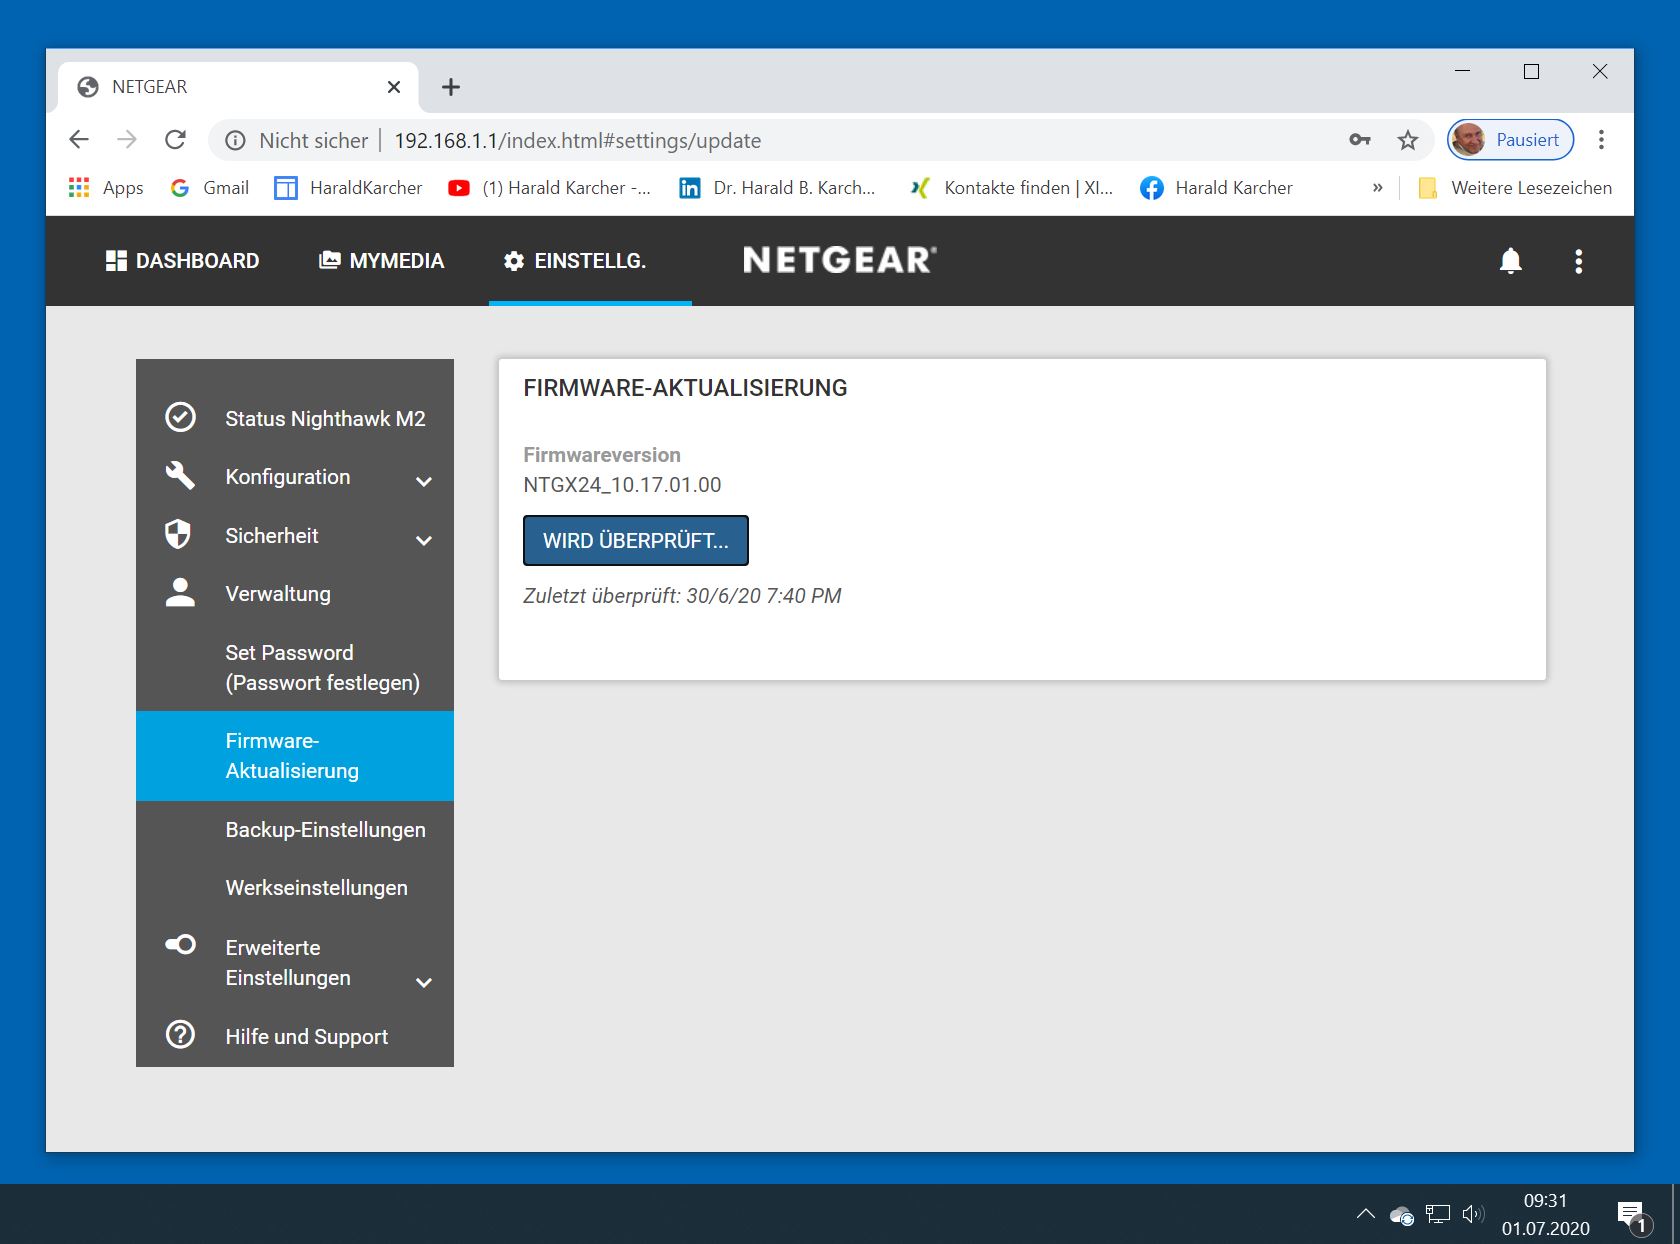This screenshot has width=1680, height=1244.
Task: Click the volume speaker tray icon
Action: 1473,1214
